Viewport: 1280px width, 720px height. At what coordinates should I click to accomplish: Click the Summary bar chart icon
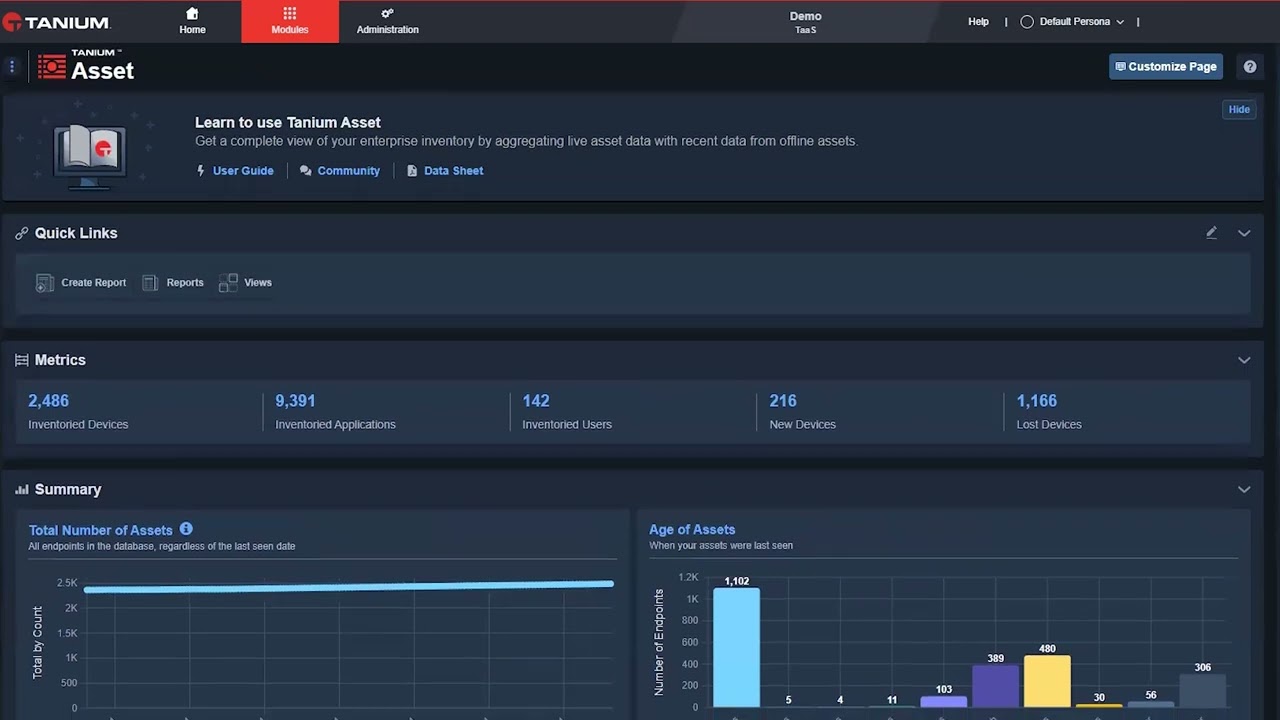coord(22,490)
